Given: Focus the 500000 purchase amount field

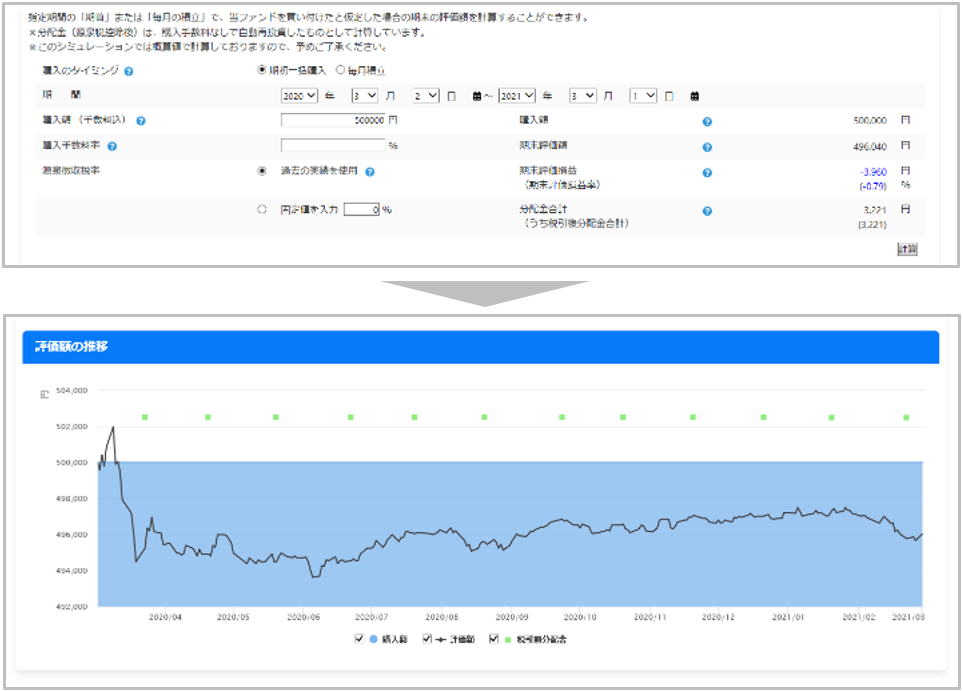Looking at the screenshot, I should [333, 120].
